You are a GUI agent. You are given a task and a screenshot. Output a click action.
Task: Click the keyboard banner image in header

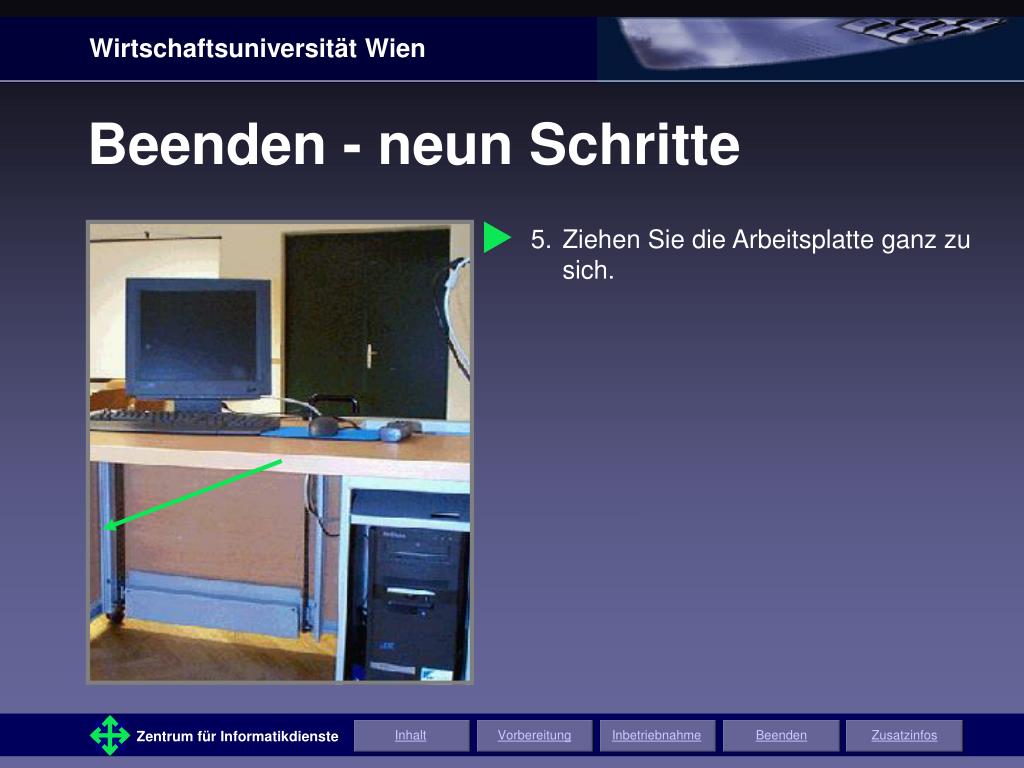coord(810,48)
